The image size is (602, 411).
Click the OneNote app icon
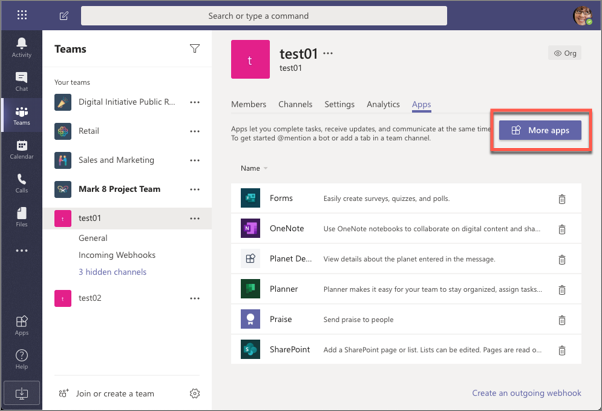[x=250, y=228]
